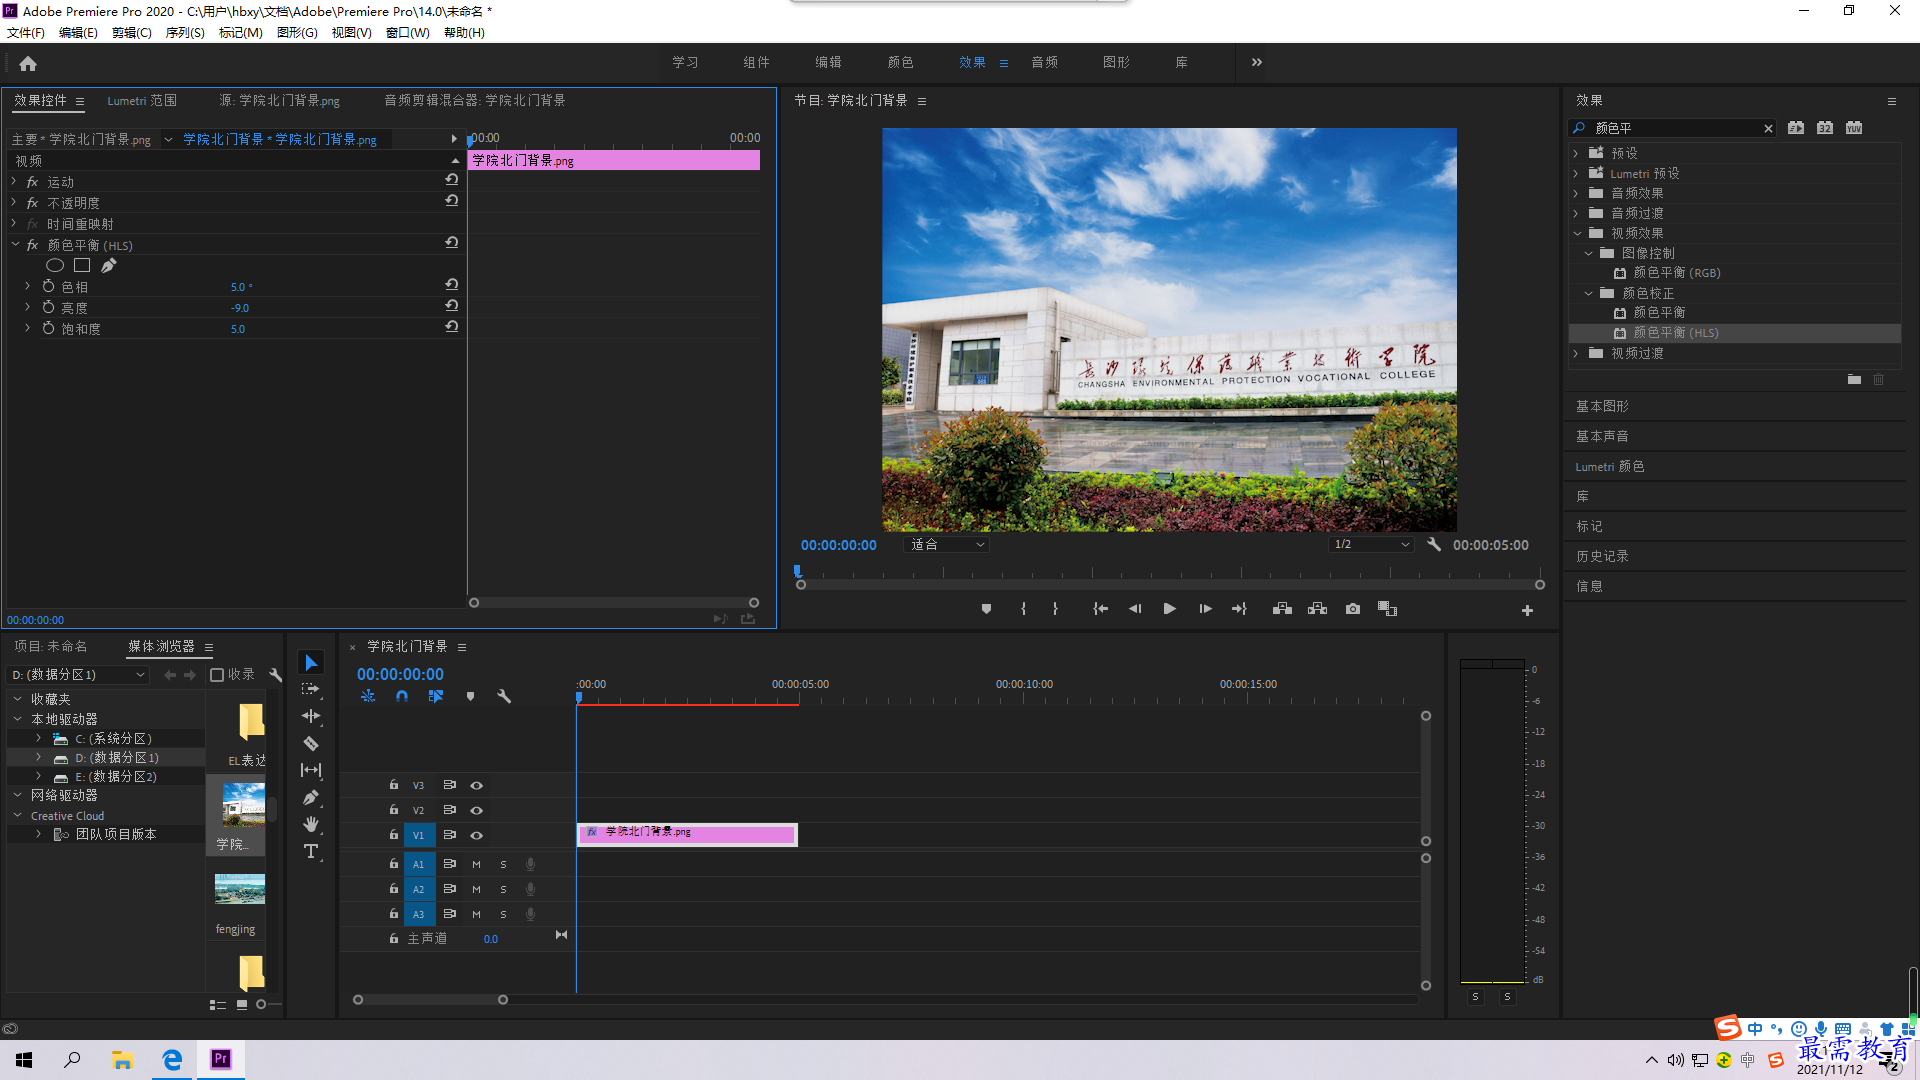Select the Pen tool in toolbox
The height and width of the screenshot is (1080, 1920).
(x=311, y=797)
